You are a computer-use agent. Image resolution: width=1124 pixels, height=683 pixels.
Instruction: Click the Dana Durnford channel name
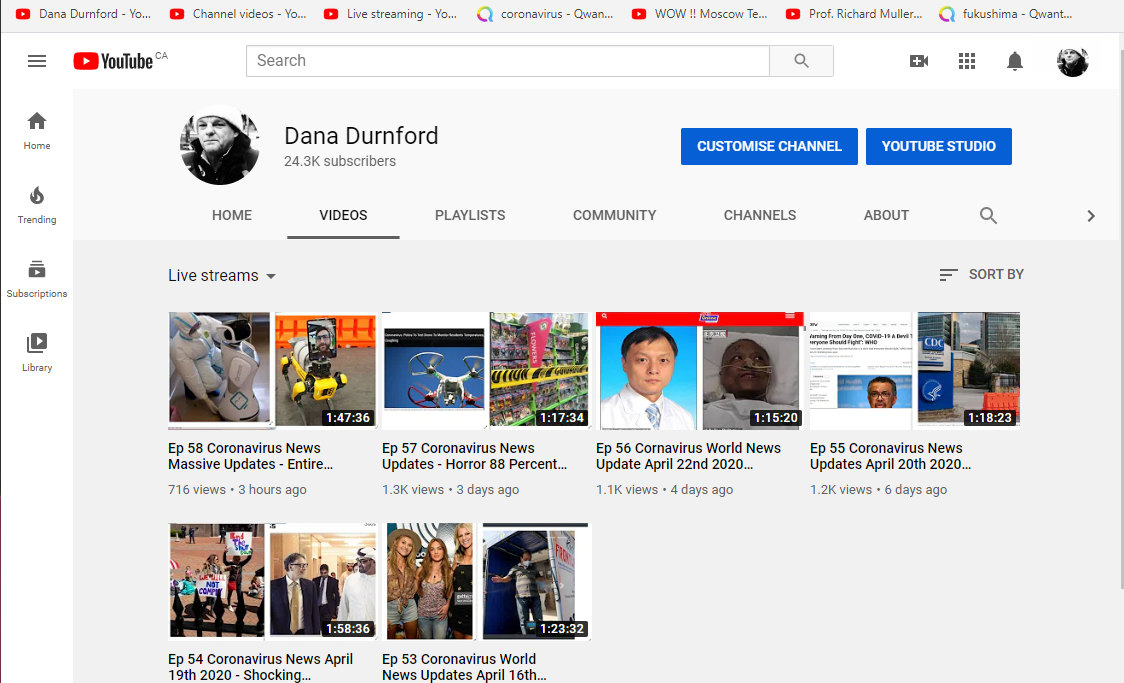pos(361,135)
